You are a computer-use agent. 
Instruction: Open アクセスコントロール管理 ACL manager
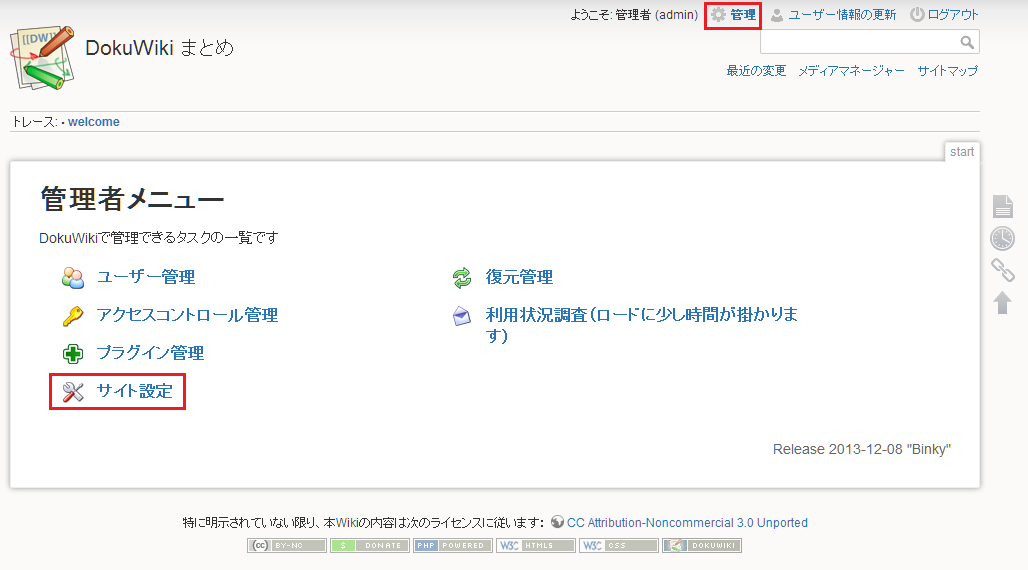coord(187,316)
